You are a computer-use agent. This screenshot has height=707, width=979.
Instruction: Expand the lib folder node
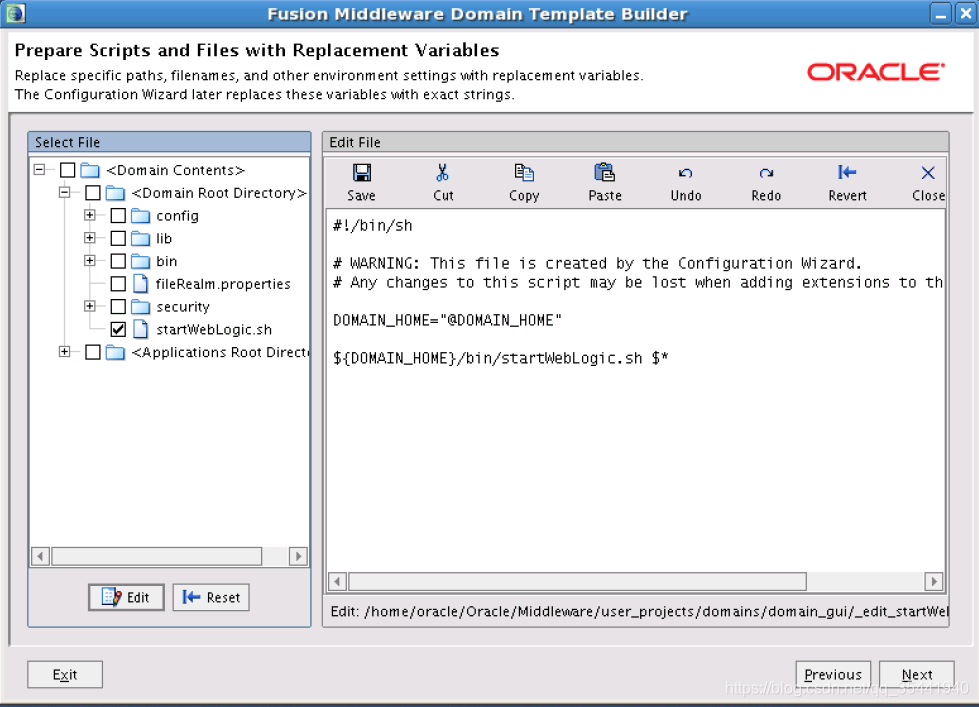[x=90, y=238]
